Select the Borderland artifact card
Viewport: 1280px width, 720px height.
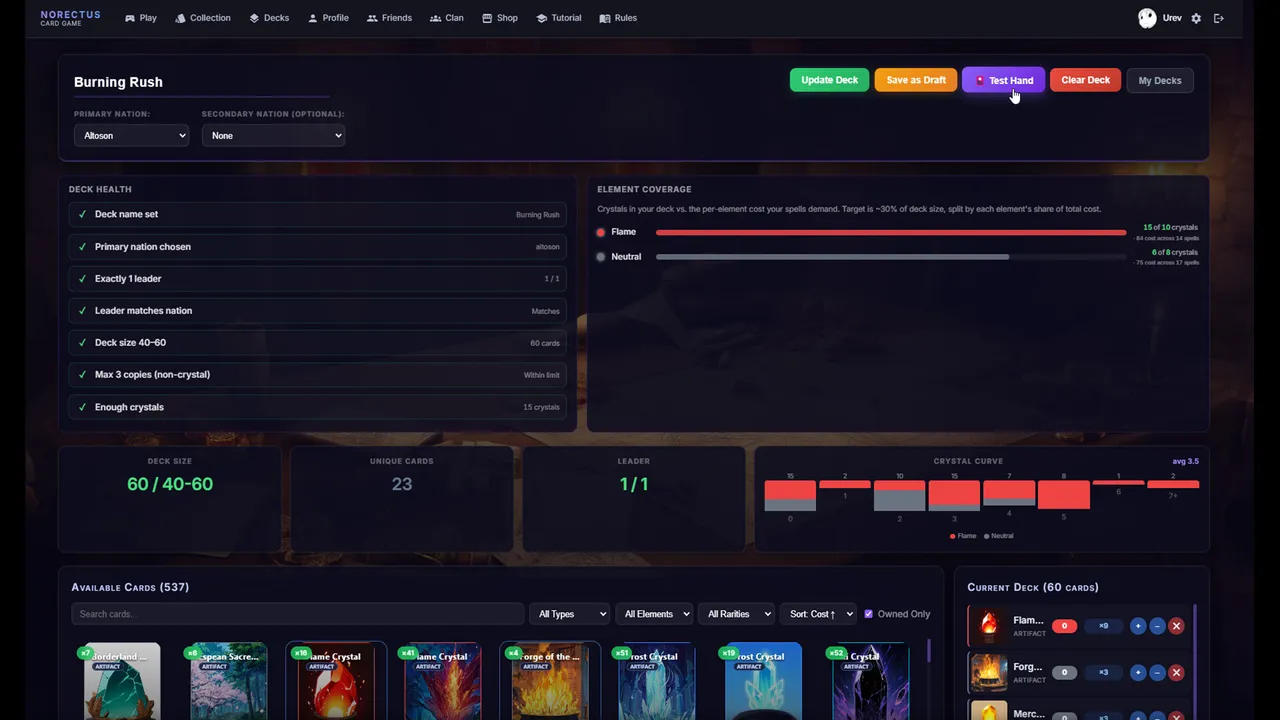(x=121, y=681)
